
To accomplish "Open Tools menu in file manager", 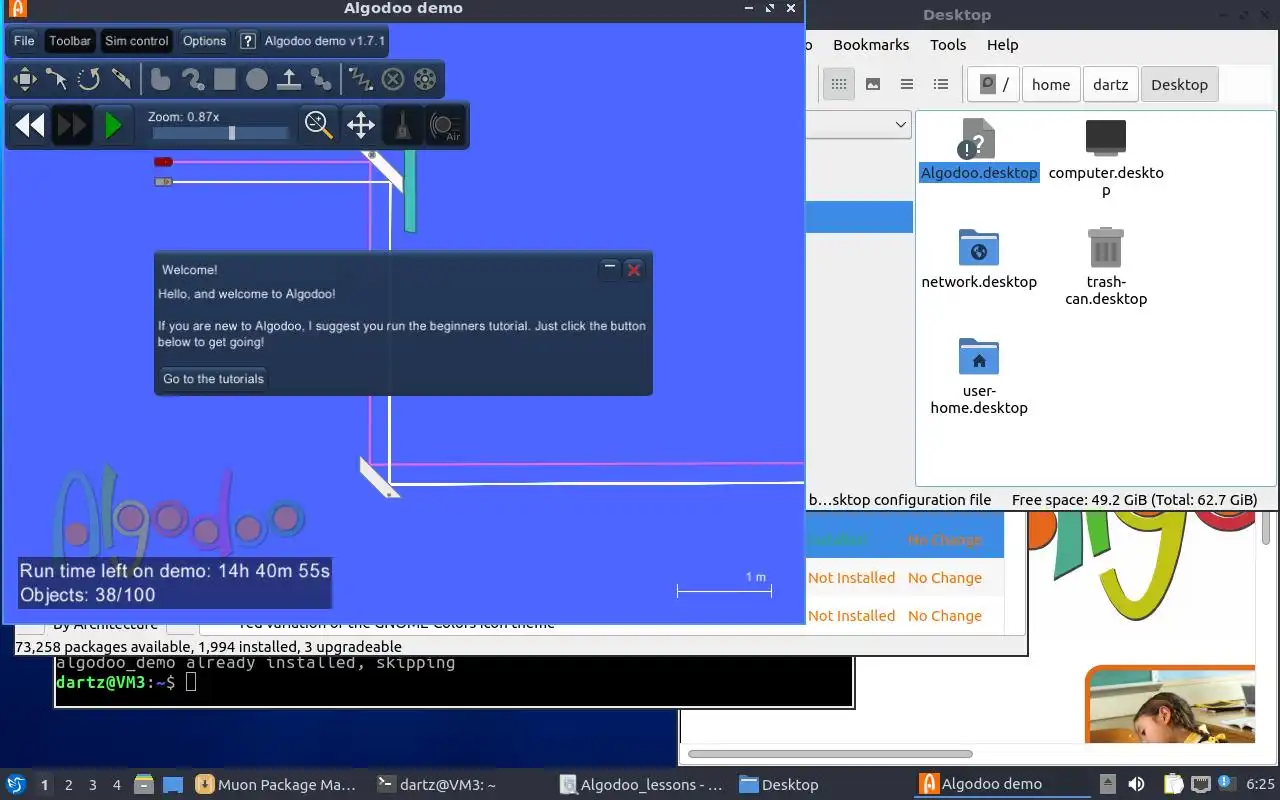I will tap(948, 45).
